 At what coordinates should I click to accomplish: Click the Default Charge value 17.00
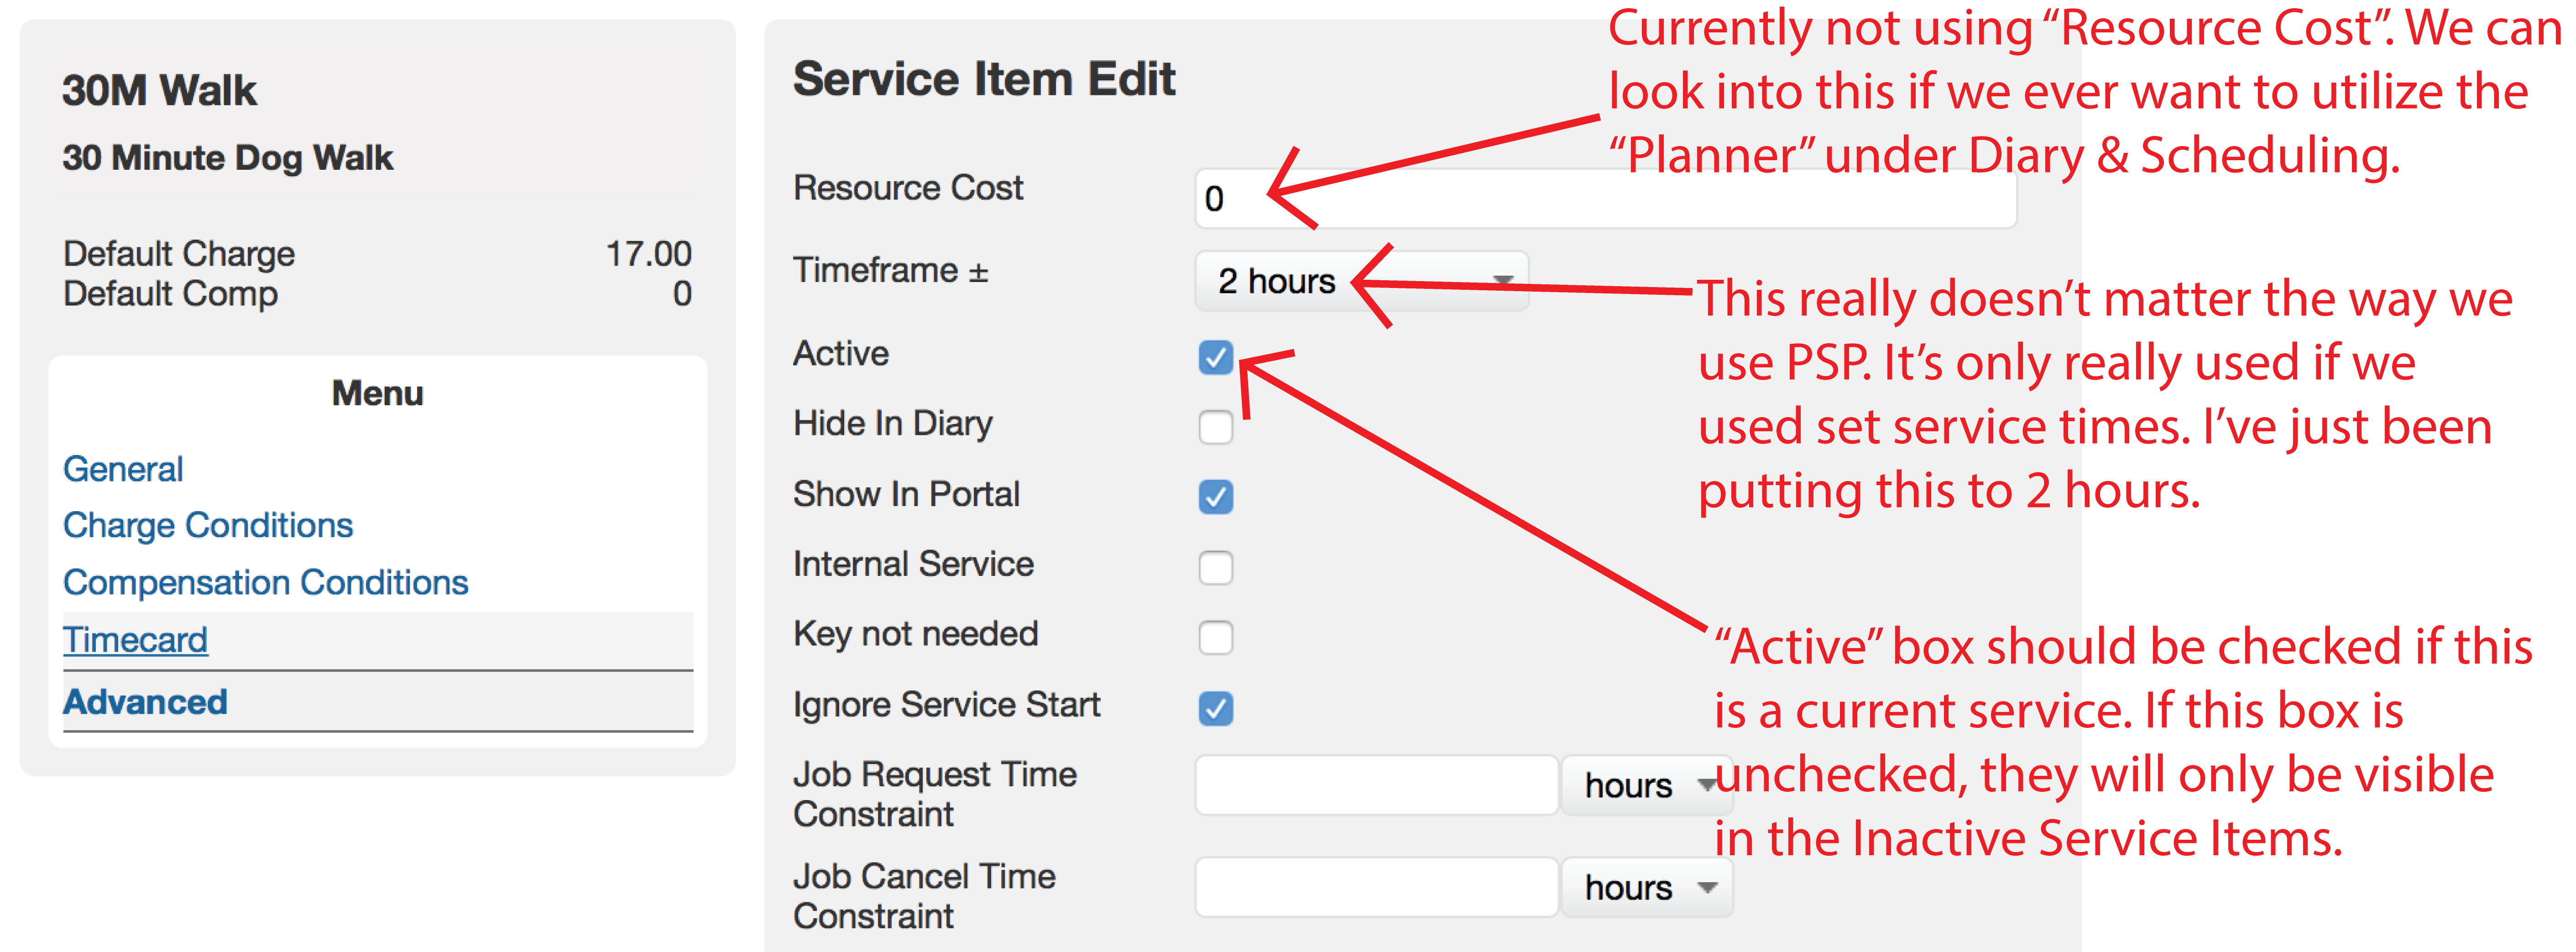point(649,254)
